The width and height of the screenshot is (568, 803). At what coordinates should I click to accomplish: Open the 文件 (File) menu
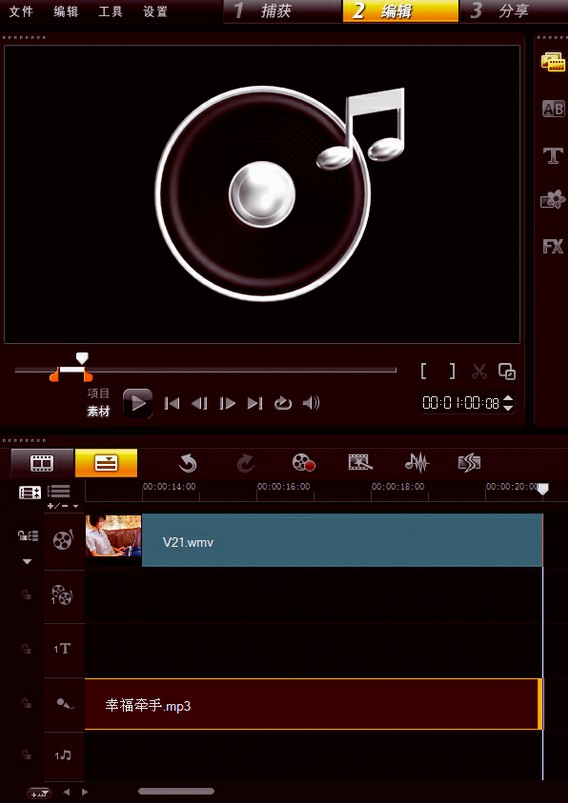coord(20,11)
